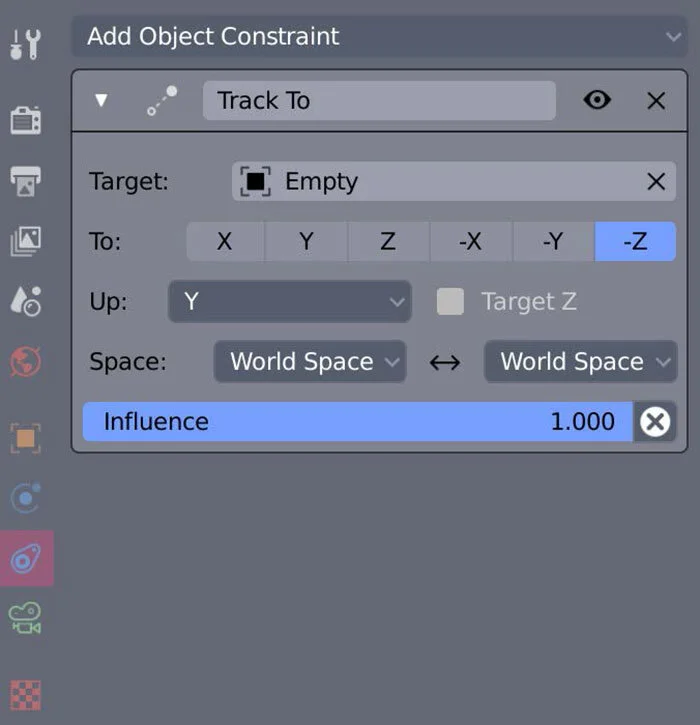Select the X track axis button
This screenshot has height=725, width=700.
[x=225, y=241]
